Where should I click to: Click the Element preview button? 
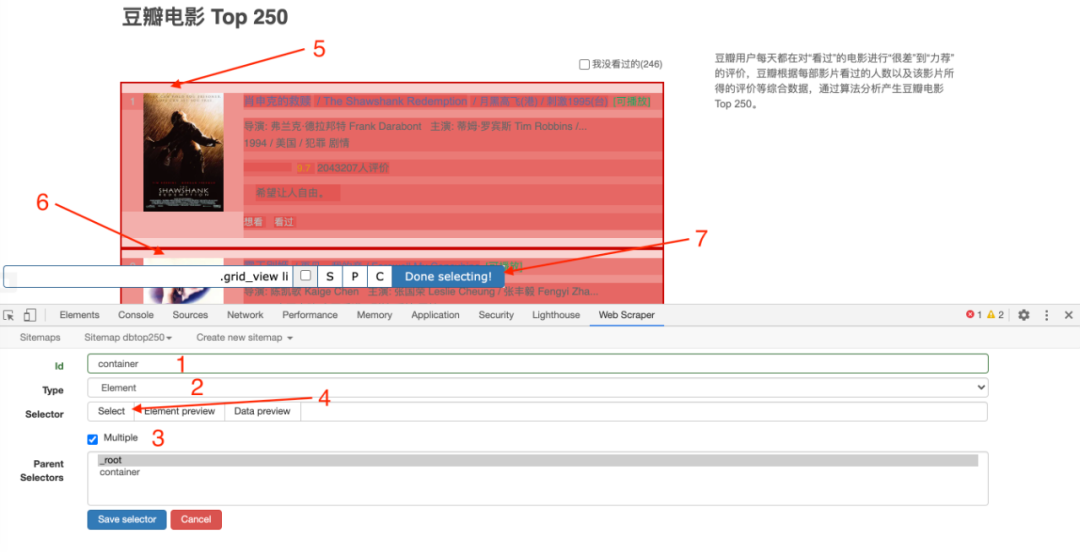point(180,411)
